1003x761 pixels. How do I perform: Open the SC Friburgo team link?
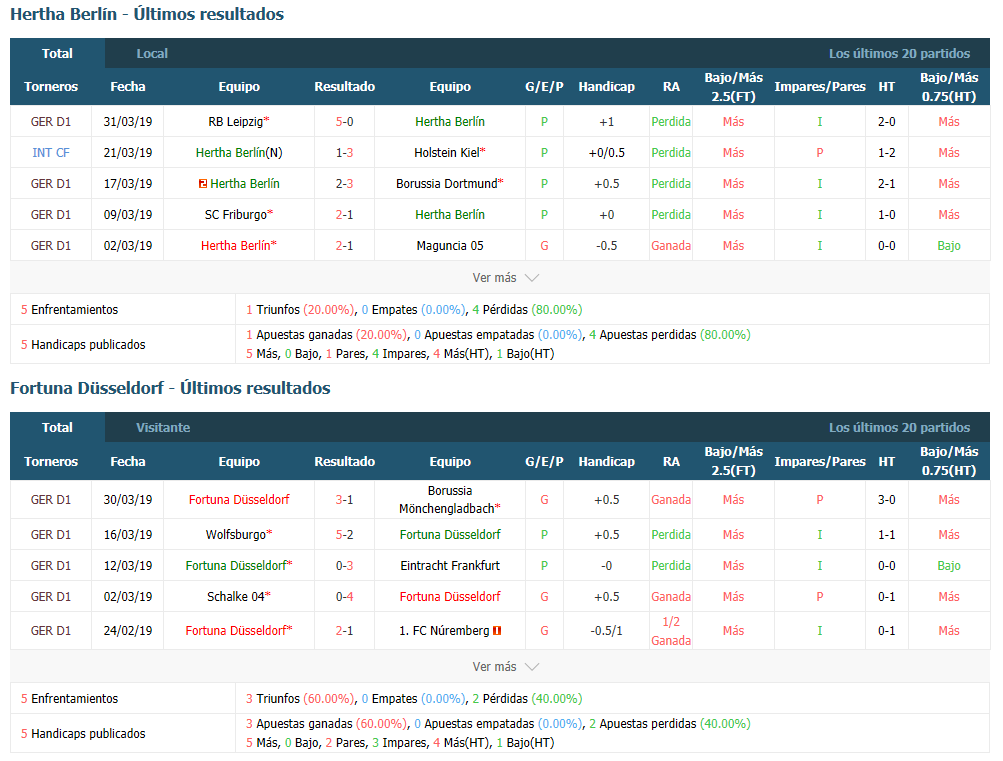pyautogui.click(x=235, y=215)
